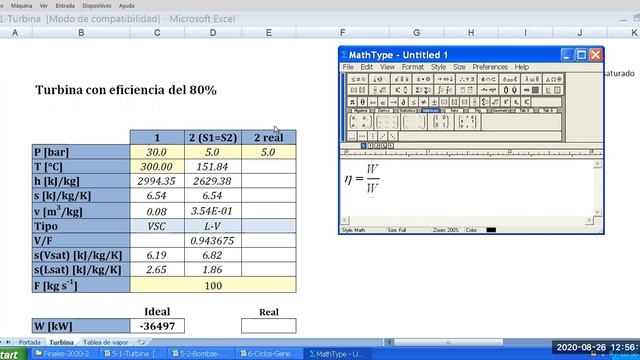Viewport: 640px width, 360px height.
Task: Insert vertical ellipsis from MathType bar
Action: click(373, 136)
